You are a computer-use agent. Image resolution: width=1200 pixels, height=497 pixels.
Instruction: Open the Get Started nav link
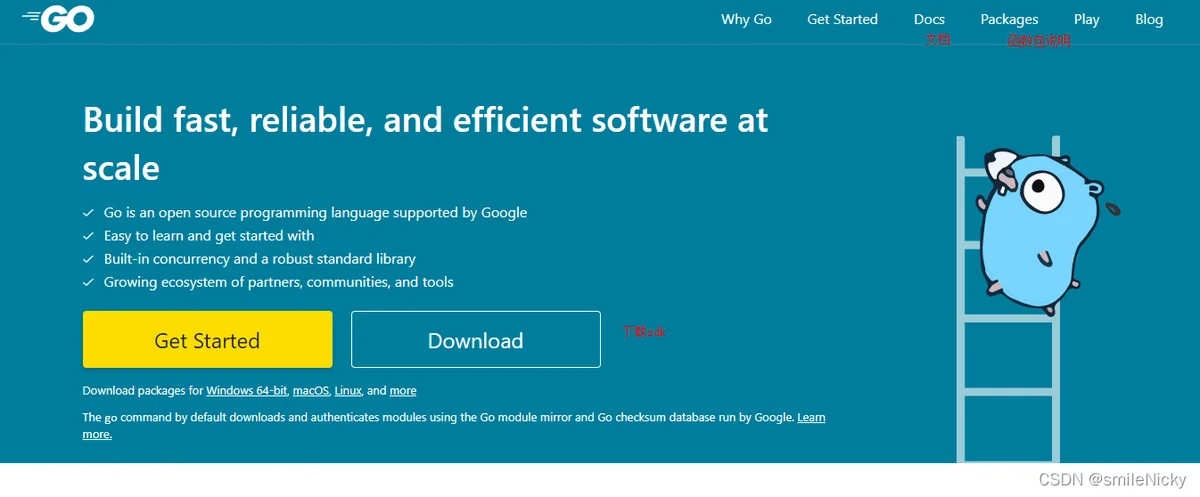842,19
